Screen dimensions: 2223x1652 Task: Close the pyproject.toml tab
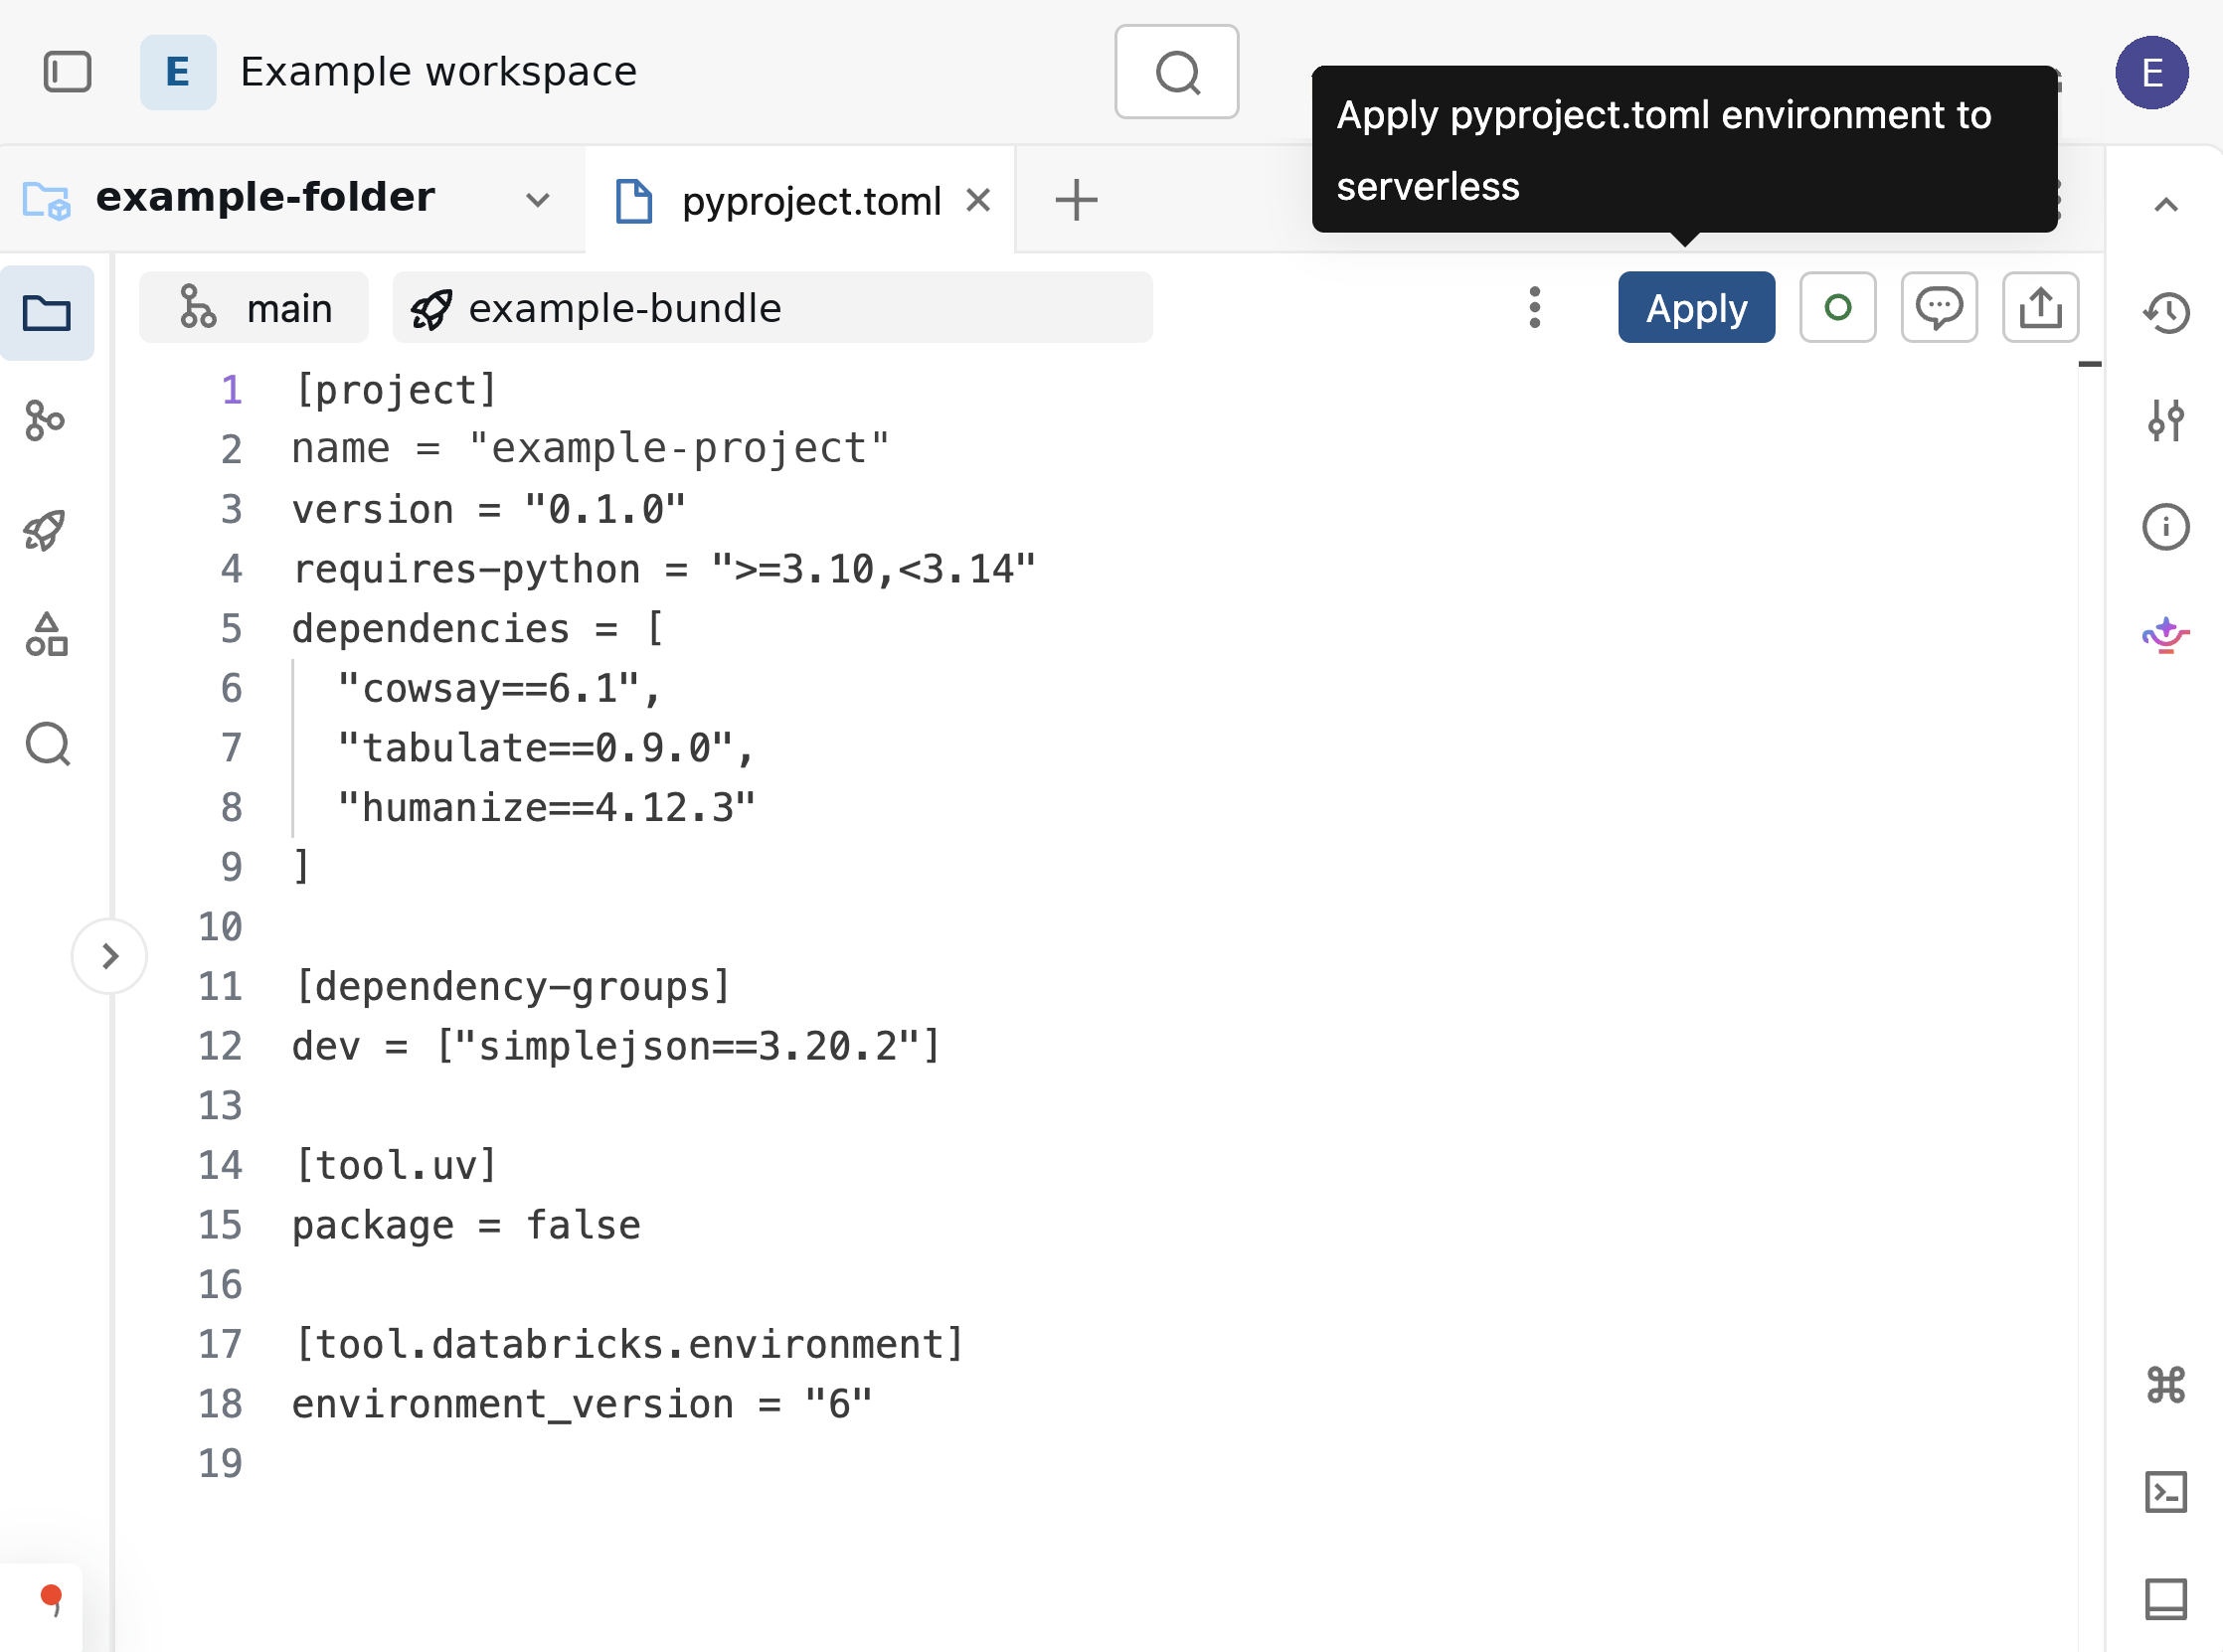978,200
